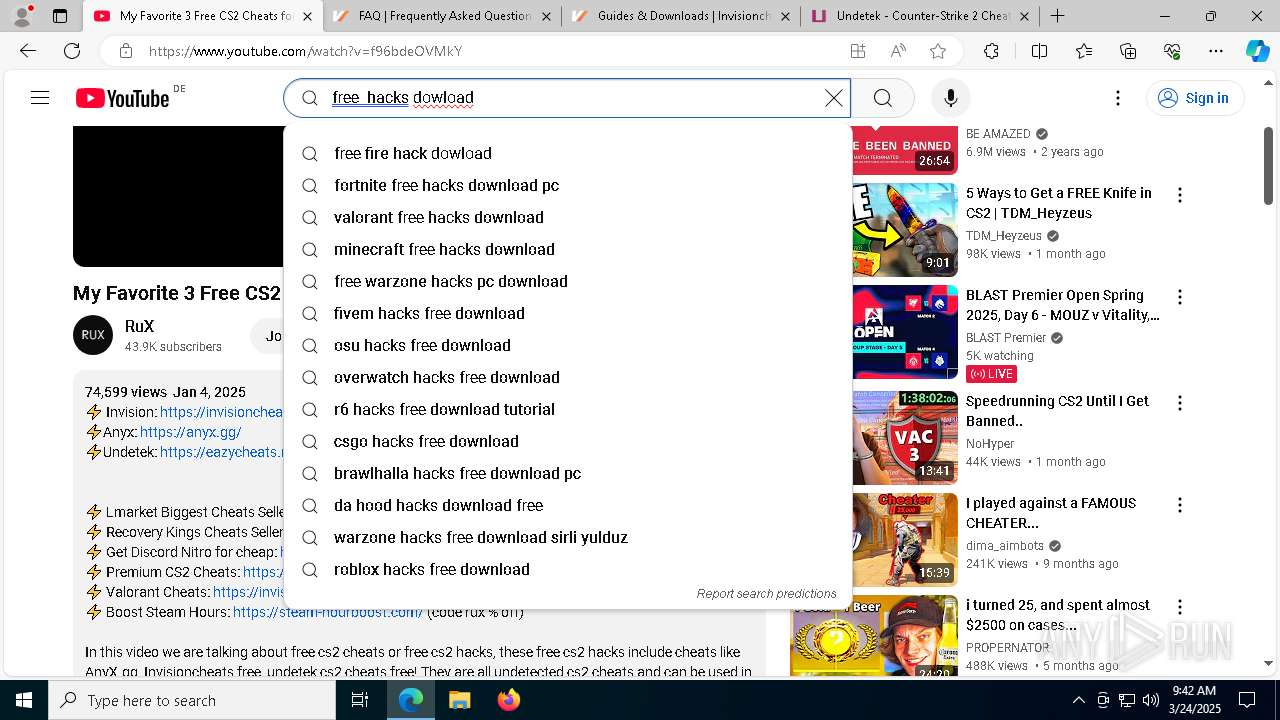Screen dimensions: 1280x720
Task: Open more options for 5 Ways to Get a FREE Knife
Action: pyautogui.click(x=1180, y=195)
